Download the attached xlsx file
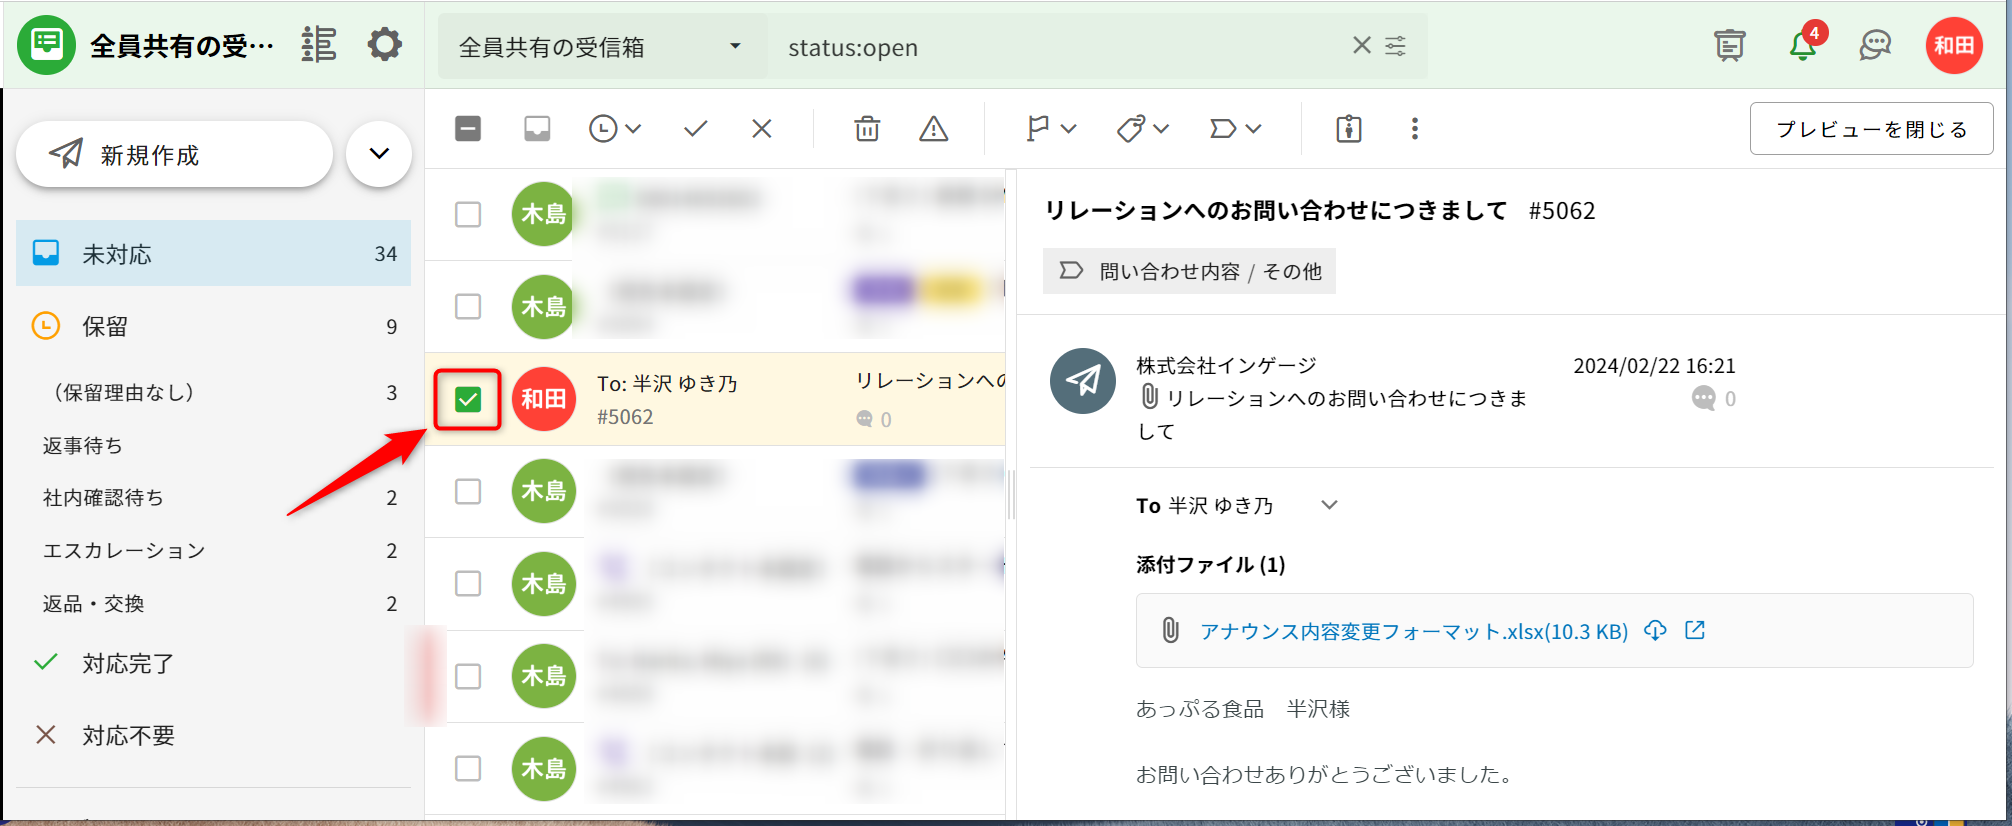This screenshot has width=2012, height=826. 1655,631
